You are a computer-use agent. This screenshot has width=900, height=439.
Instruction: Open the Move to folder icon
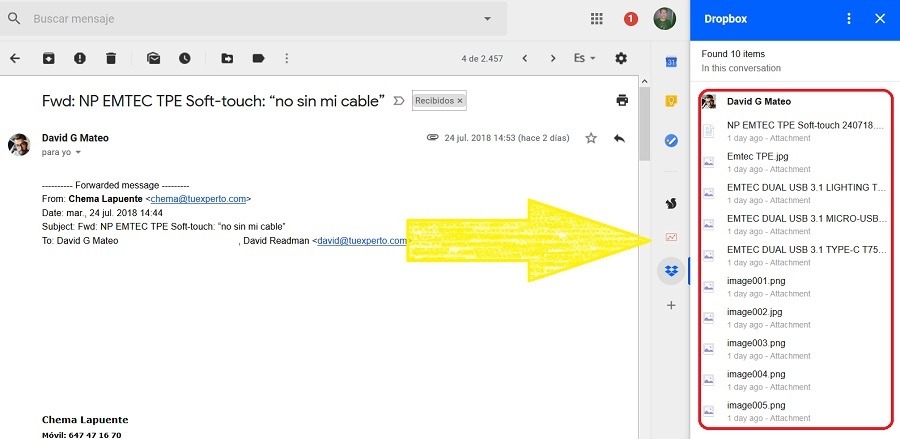[x=227, y=59]
